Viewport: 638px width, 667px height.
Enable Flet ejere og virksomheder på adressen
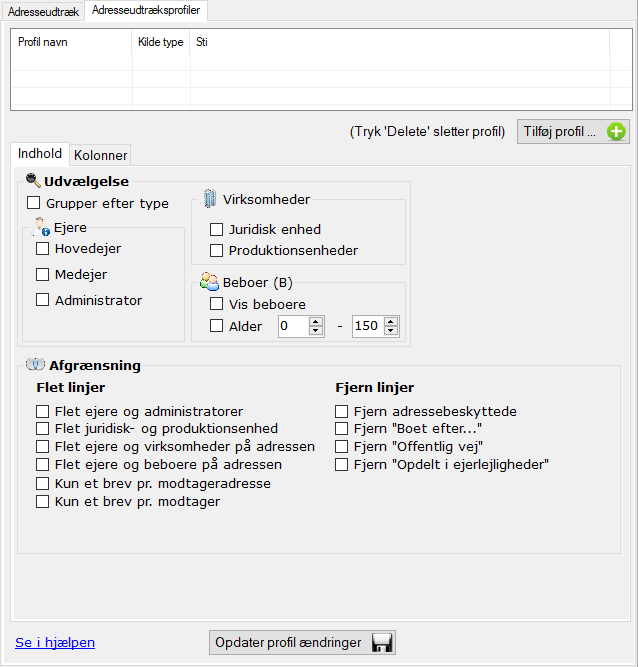[43, 446]
